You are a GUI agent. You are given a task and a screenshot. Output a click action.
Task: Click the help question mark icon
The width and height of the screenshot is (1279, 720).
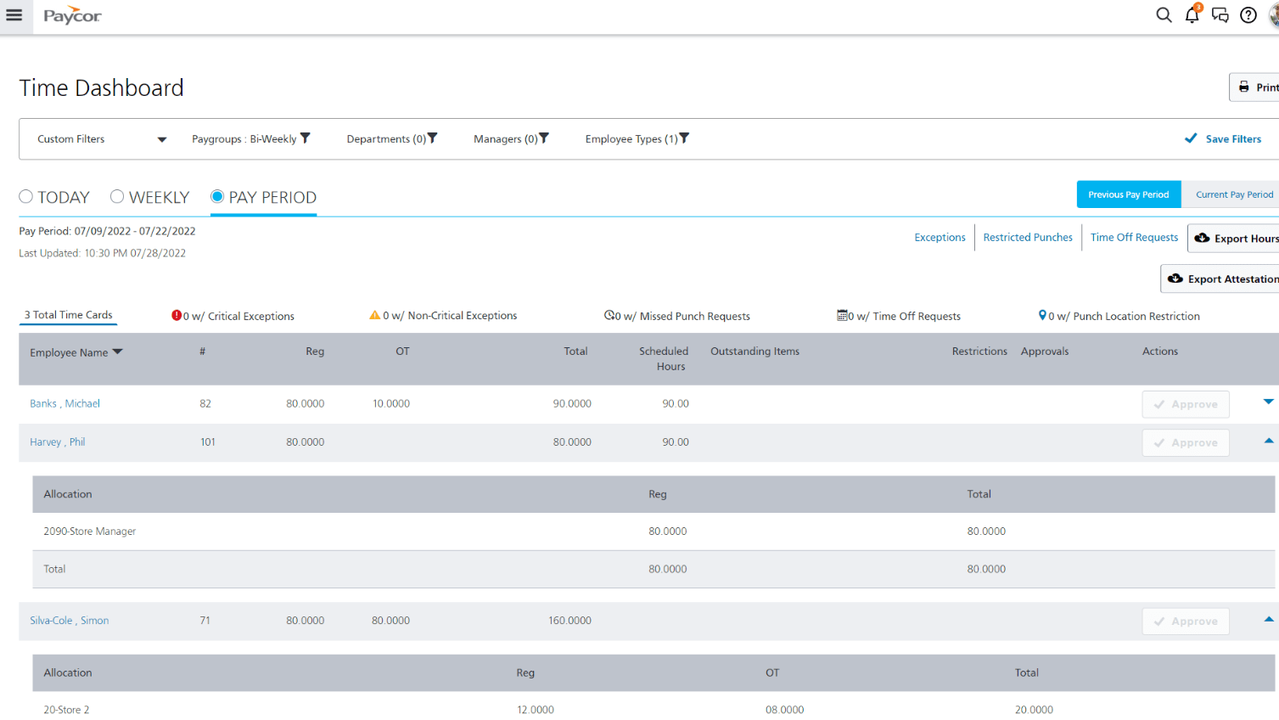(x=1248, y=15)
